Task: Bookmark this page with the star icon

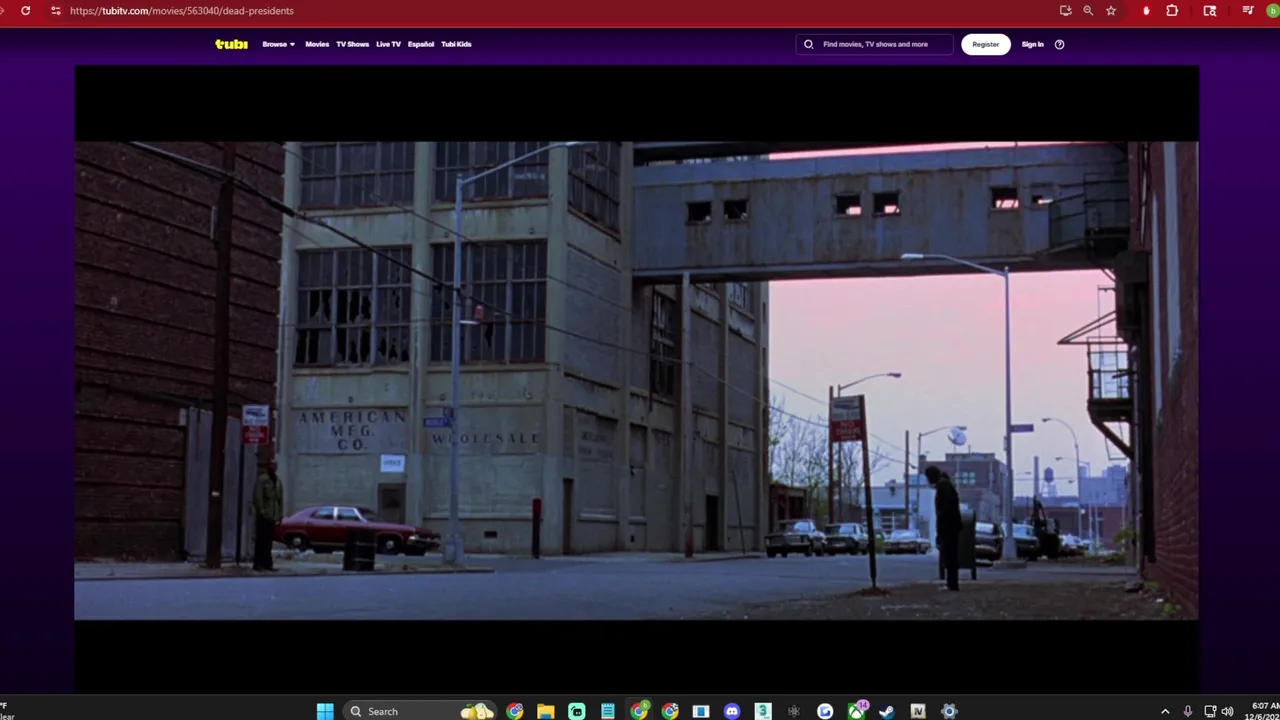Action: pyautogui.click(x=1111, y=10)
